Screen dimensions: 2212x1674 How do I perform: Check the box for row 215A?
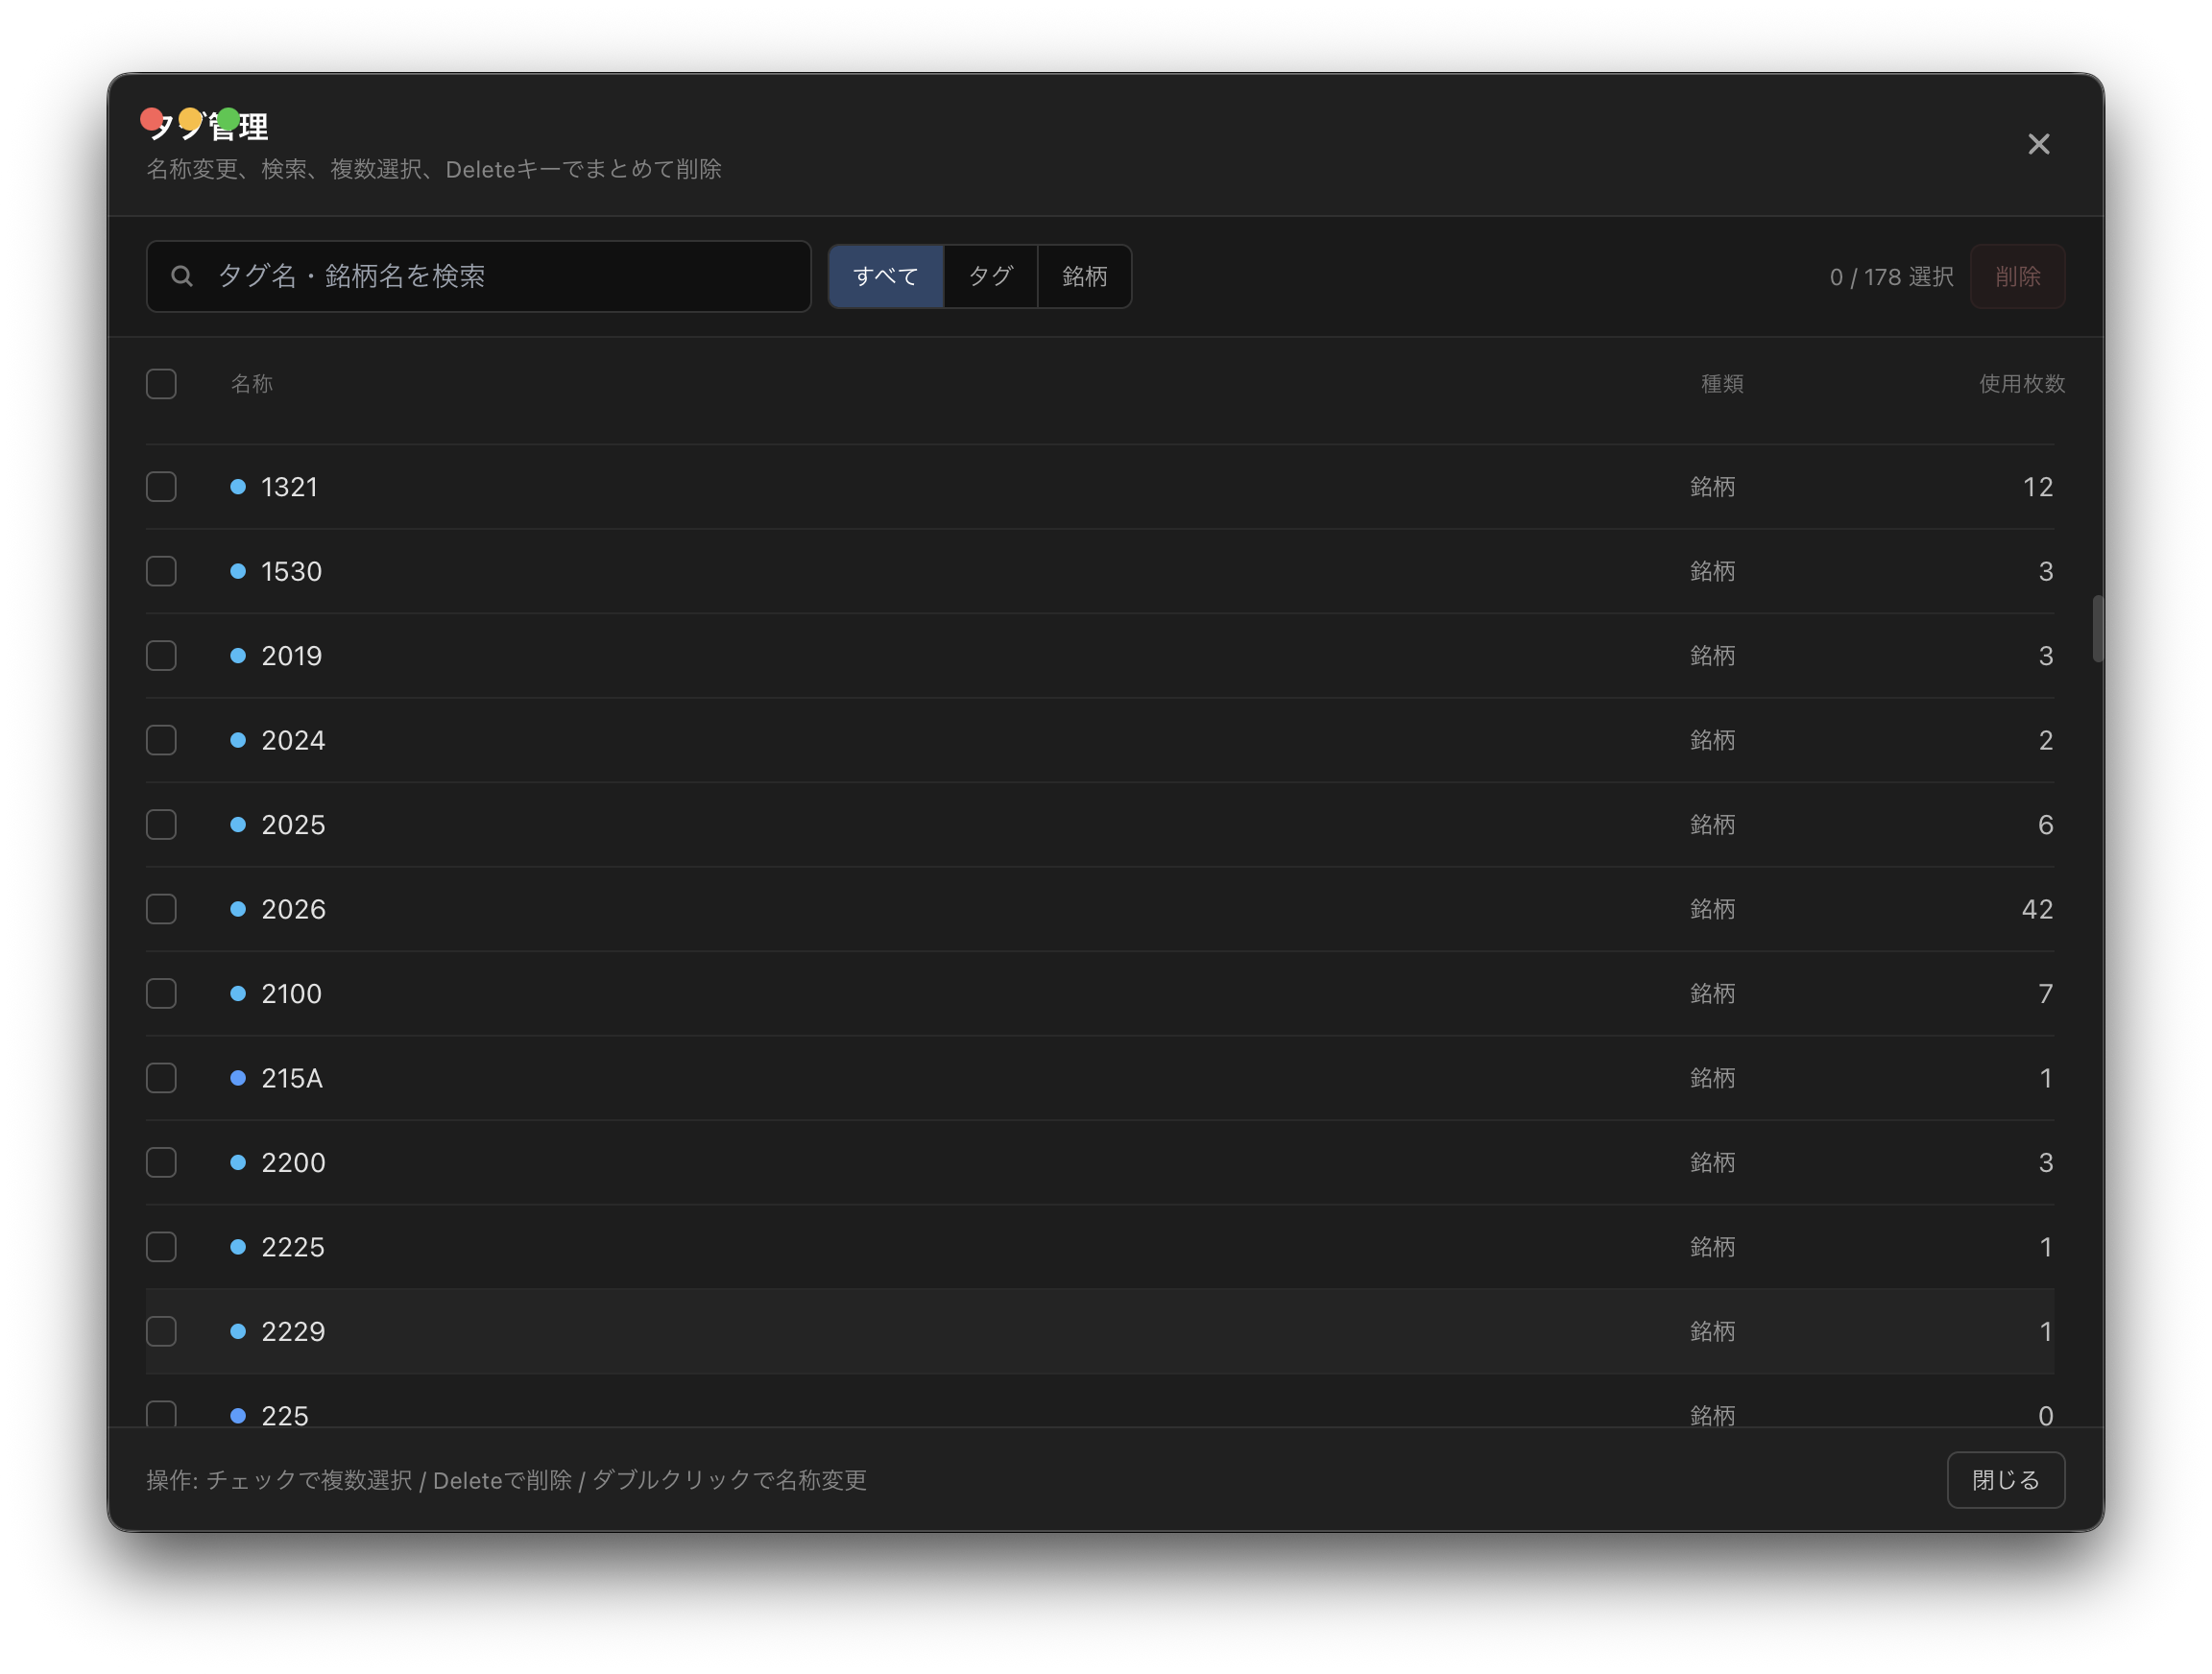161,1078
